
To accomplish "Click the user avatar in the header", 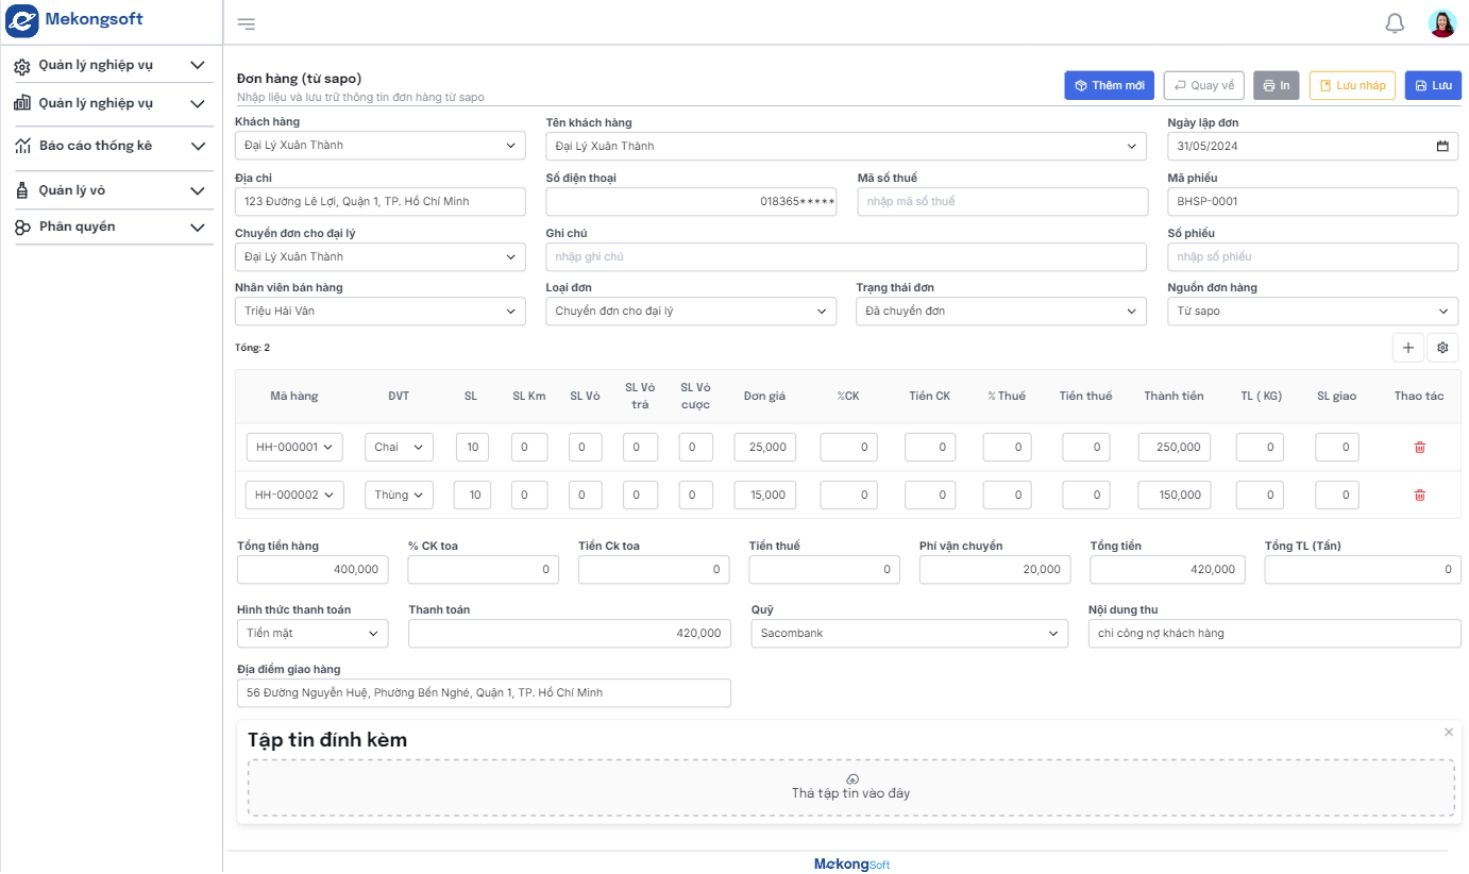I will [1441, 22].
